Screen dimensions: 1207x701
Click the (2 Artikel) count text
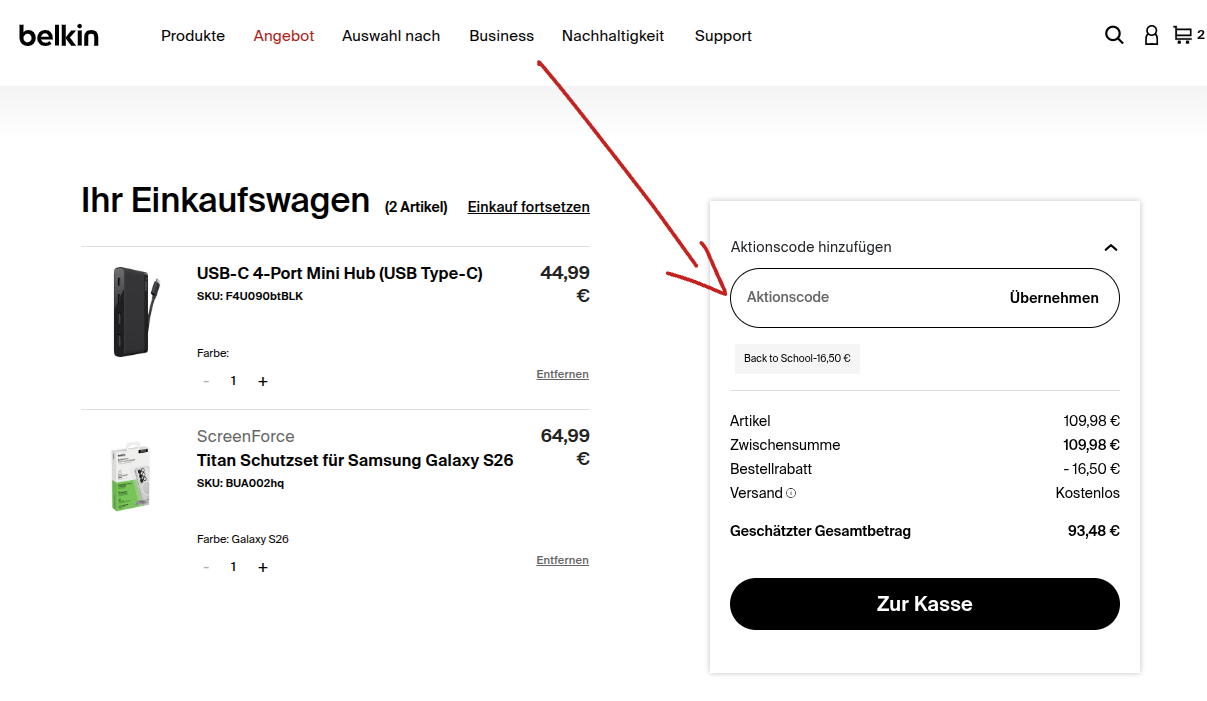416,207
